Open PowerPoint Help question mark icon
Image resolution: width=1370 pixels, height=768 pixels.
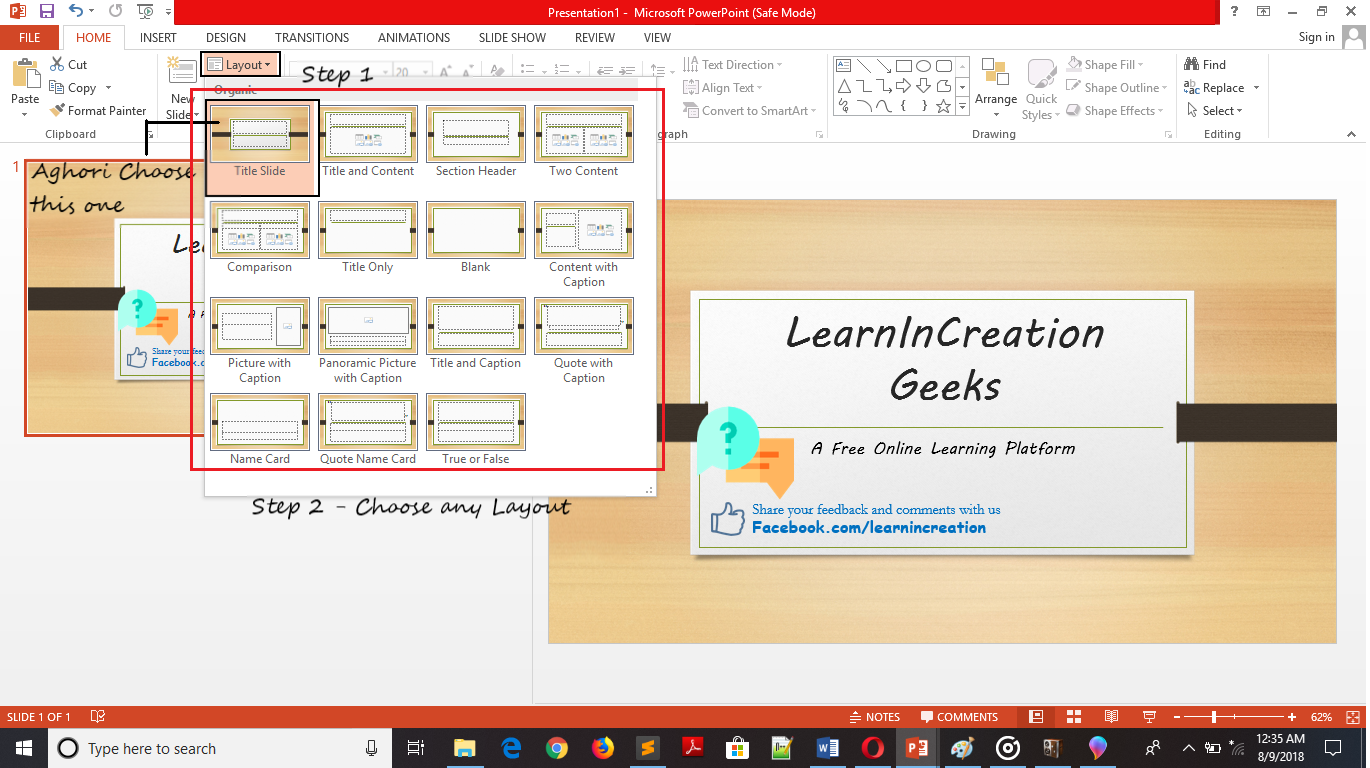tap(1235, 12)
